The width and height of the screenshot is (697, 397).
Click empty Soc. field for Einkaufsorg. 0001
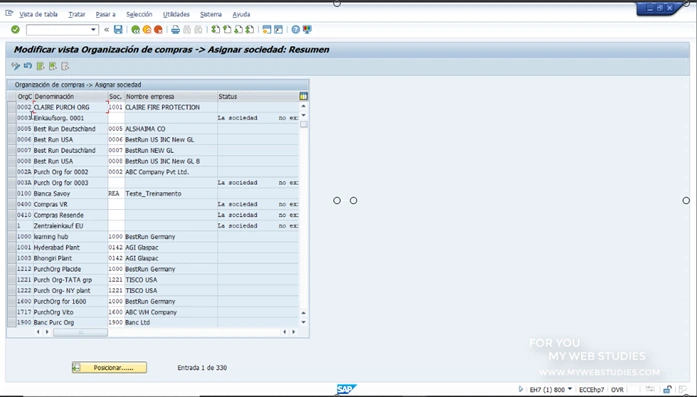116,118
